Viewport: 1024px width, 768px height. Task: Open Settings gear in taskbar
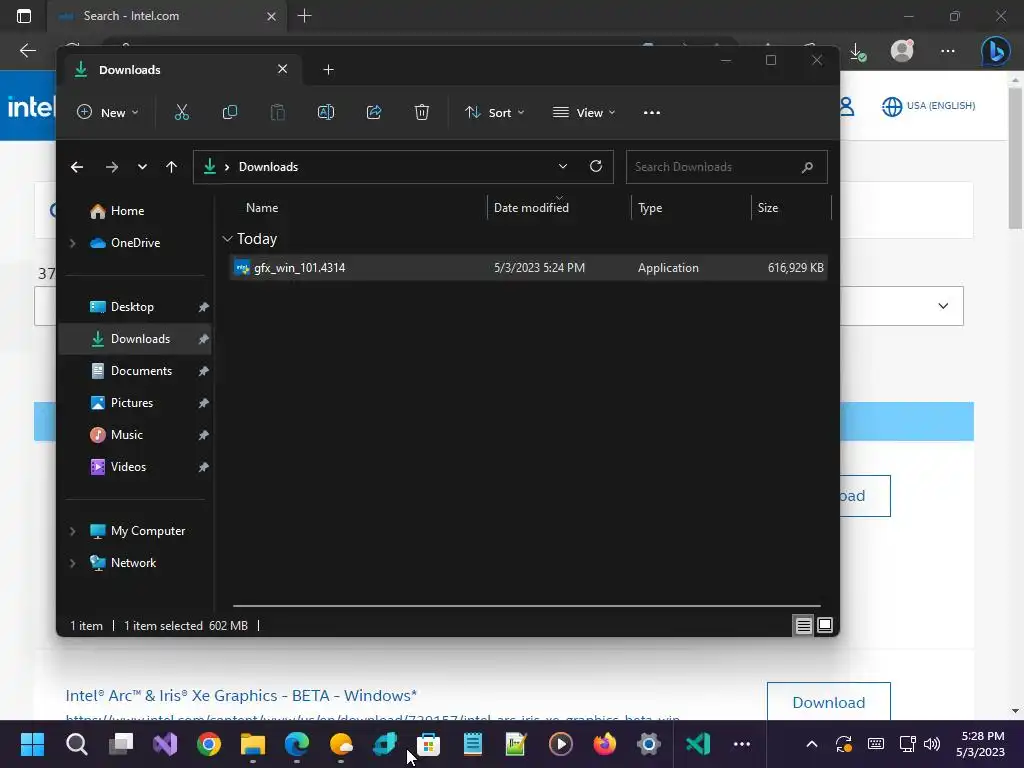tap(648, 744)
